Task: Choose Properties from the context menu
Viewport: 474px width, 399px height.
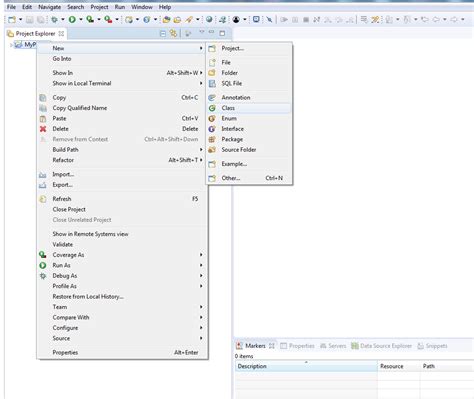Action: coord(121,353)
